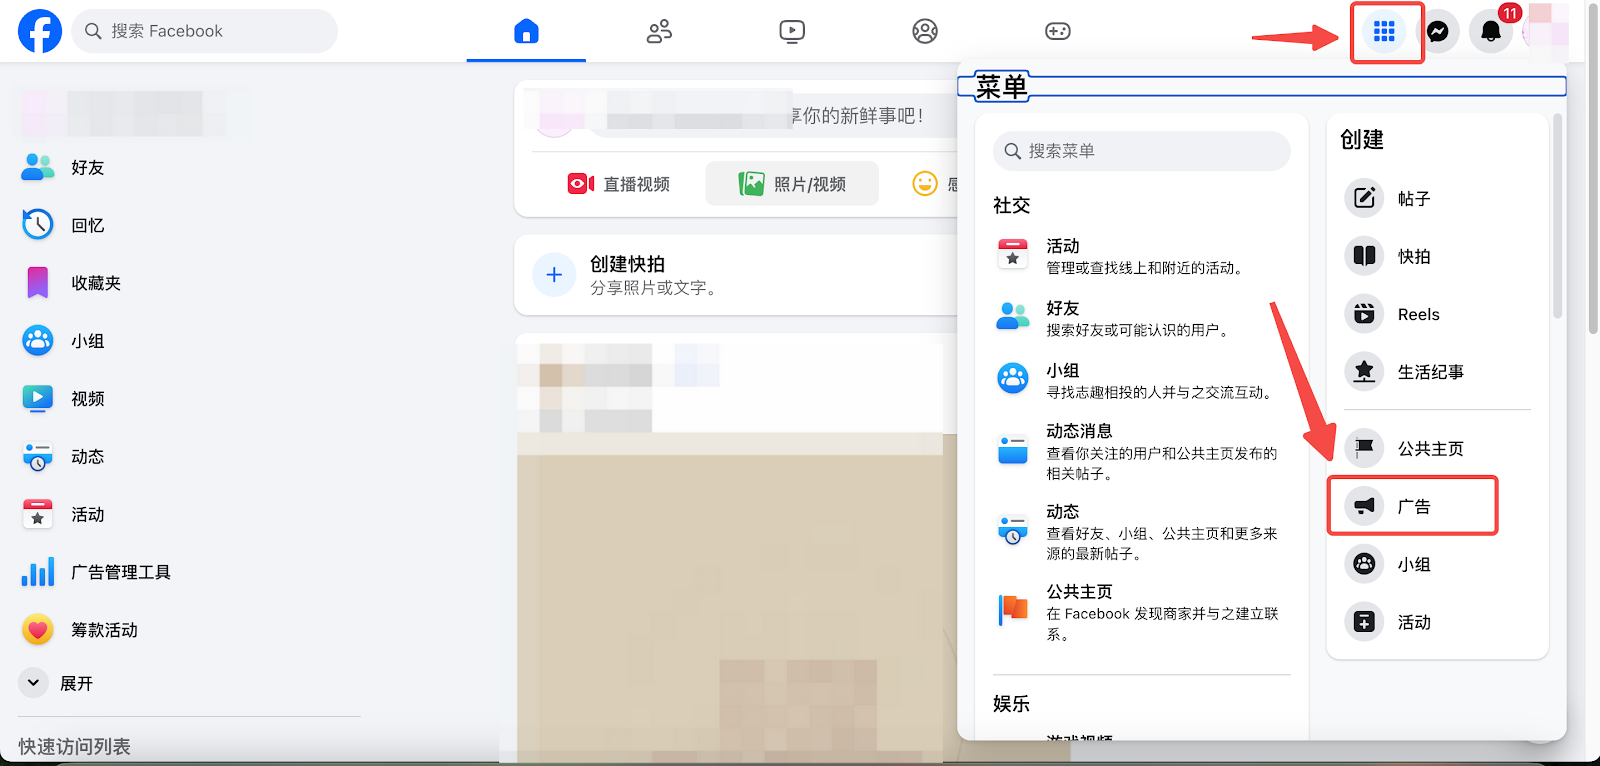Open the Messenger icon
The width and height of the screenshot is (1600, 766).
tap(1438, 32)
